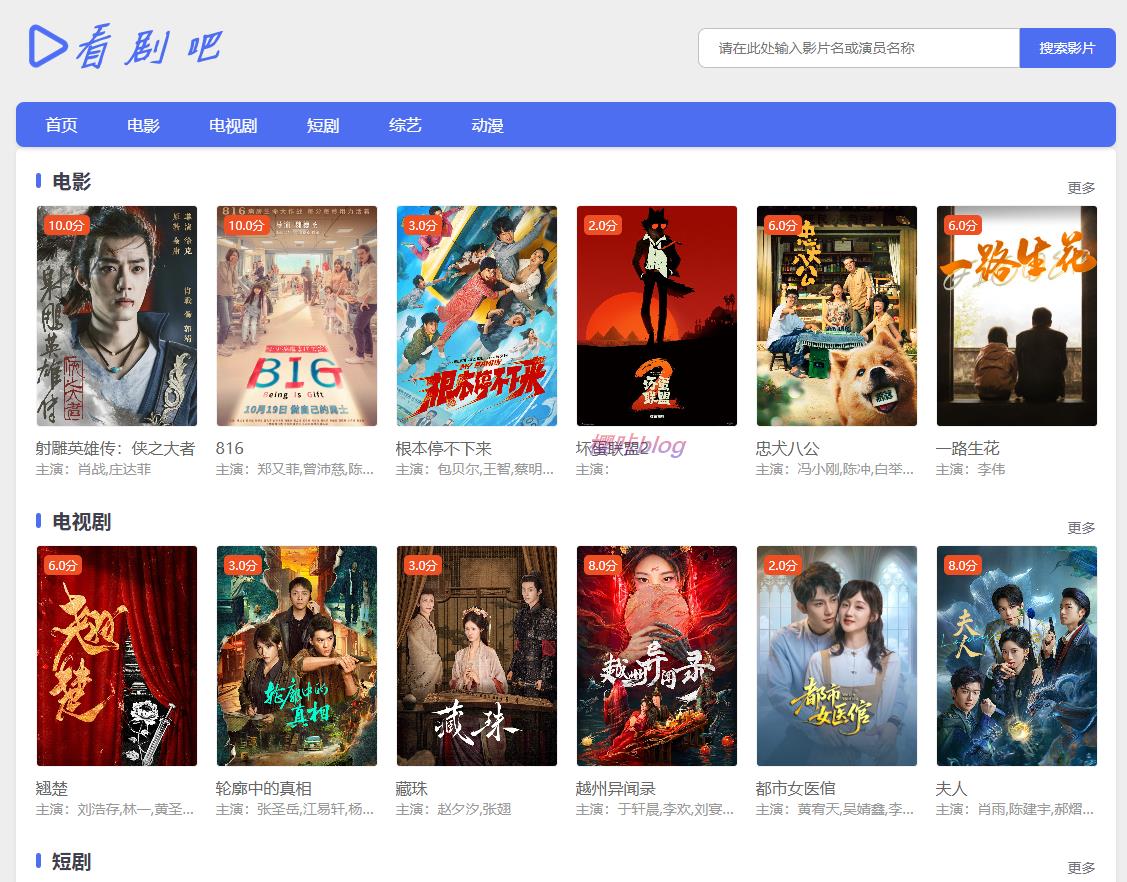
Task: Click cast text starting 张圣岳,江易轩
Action: tap(295, 809)
